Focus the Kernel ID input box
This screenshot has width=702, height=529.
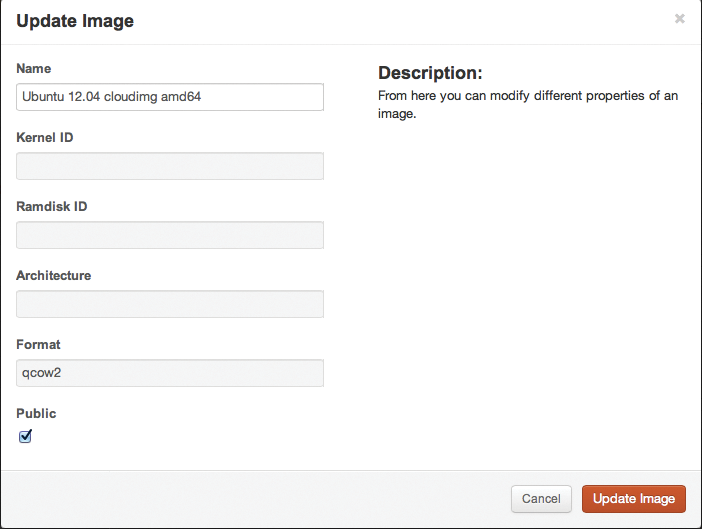(x=170, y=166)
